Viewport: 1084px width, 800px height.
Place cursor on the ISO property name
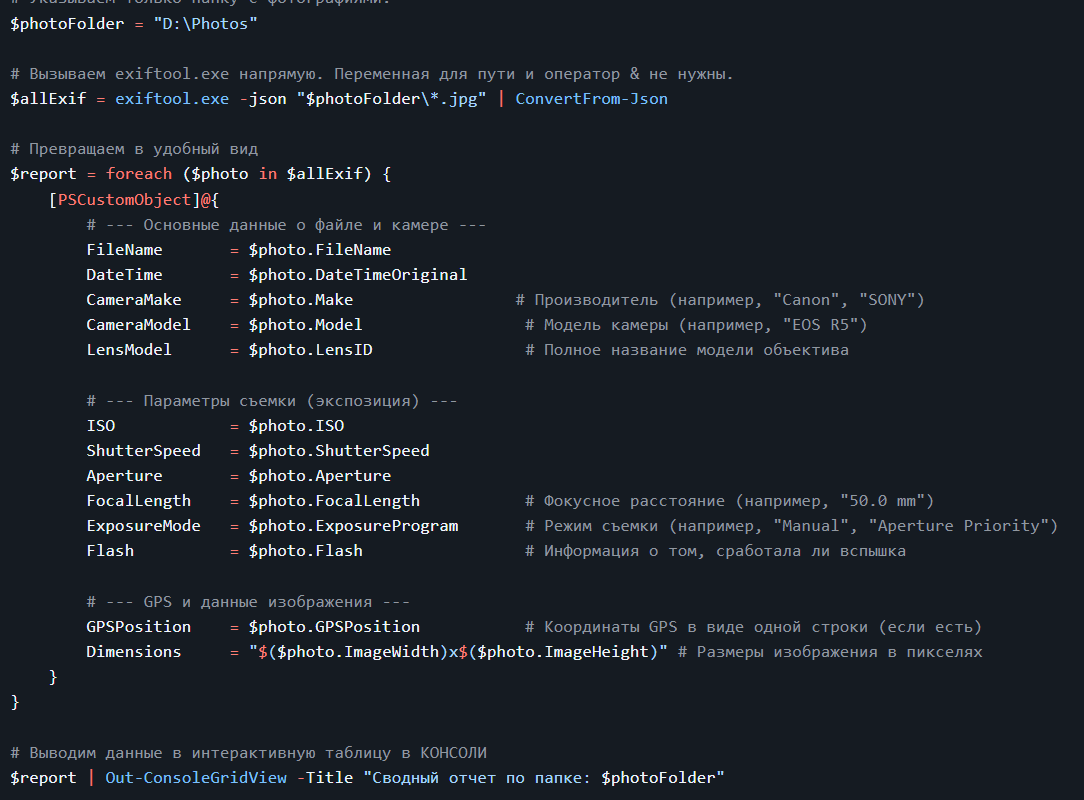click(x=101, y=425)
